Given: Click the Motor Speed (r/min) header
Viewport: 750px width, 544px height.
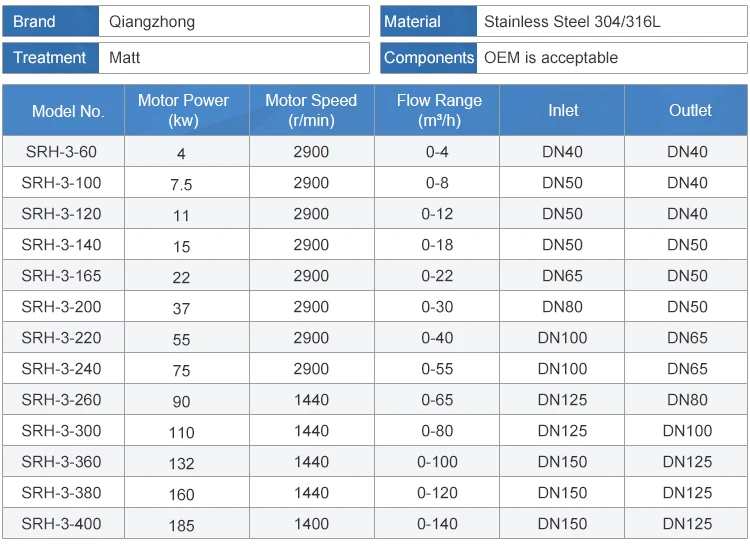Looking at the screenshot, I should click(312, 111).
